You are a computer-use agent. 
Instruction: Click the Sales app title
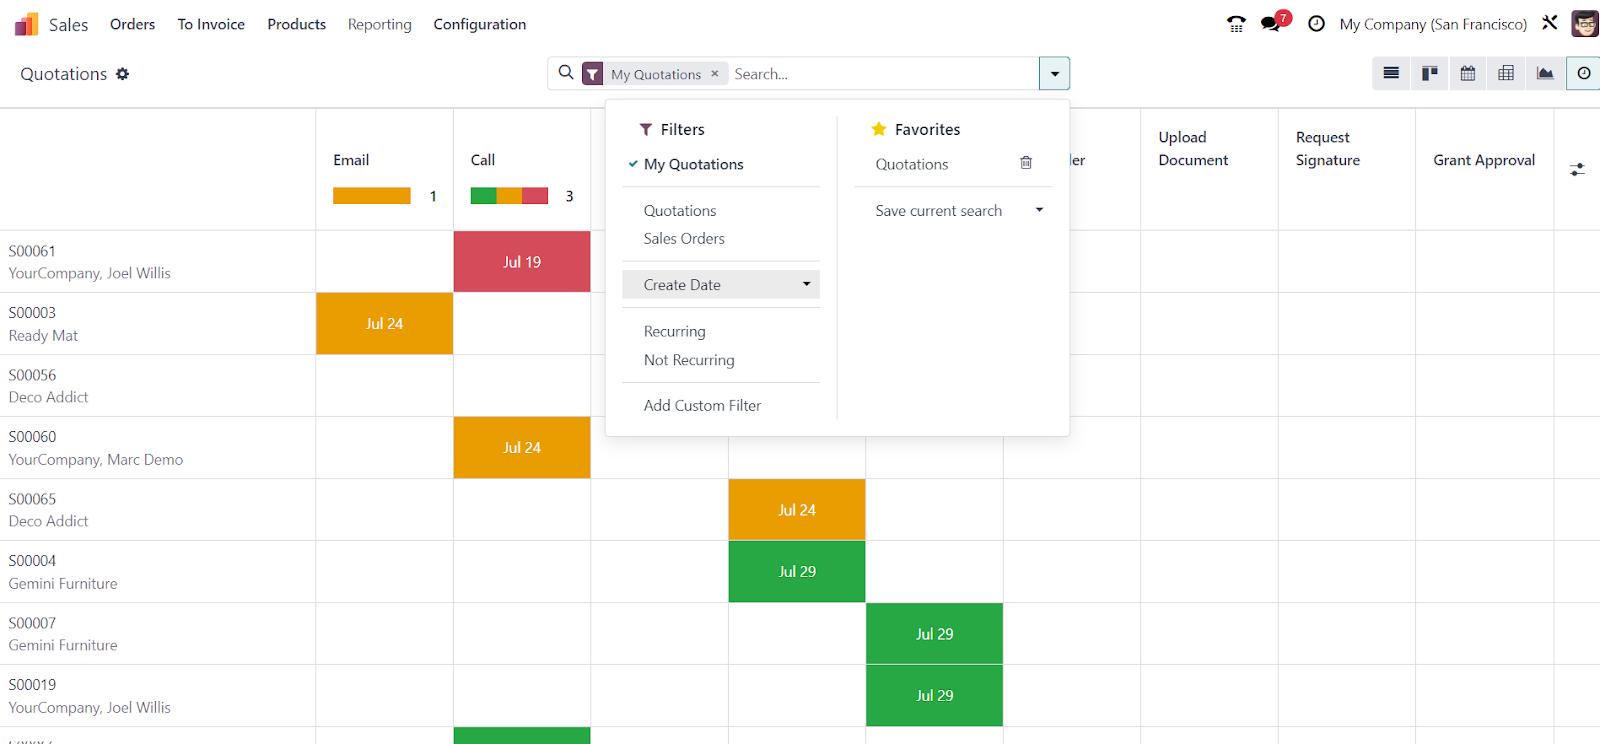[69, 25]
